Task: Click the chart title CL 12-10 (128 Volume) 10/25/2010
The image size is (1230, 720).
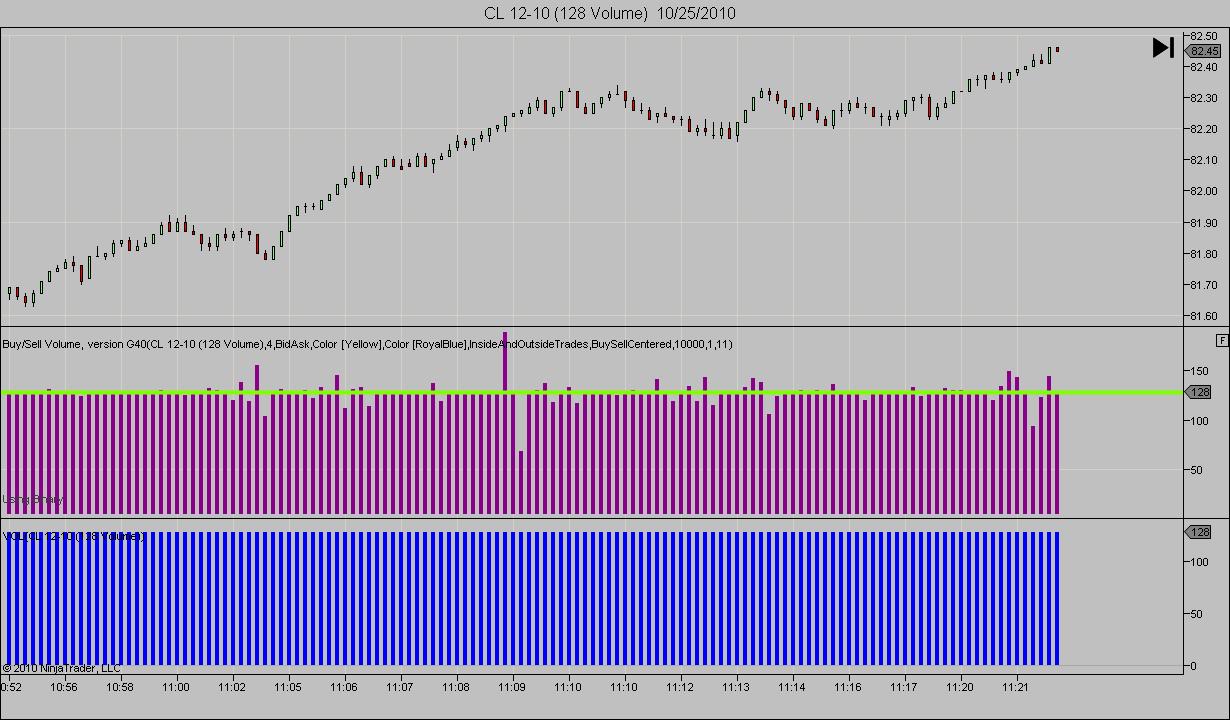Action: (610, 13)
